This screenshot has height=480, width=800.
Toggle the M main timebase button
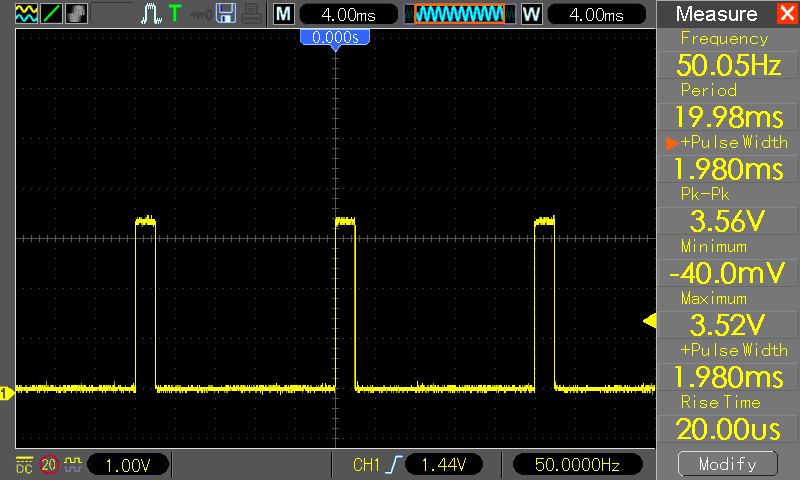click(x=284, y=14)
